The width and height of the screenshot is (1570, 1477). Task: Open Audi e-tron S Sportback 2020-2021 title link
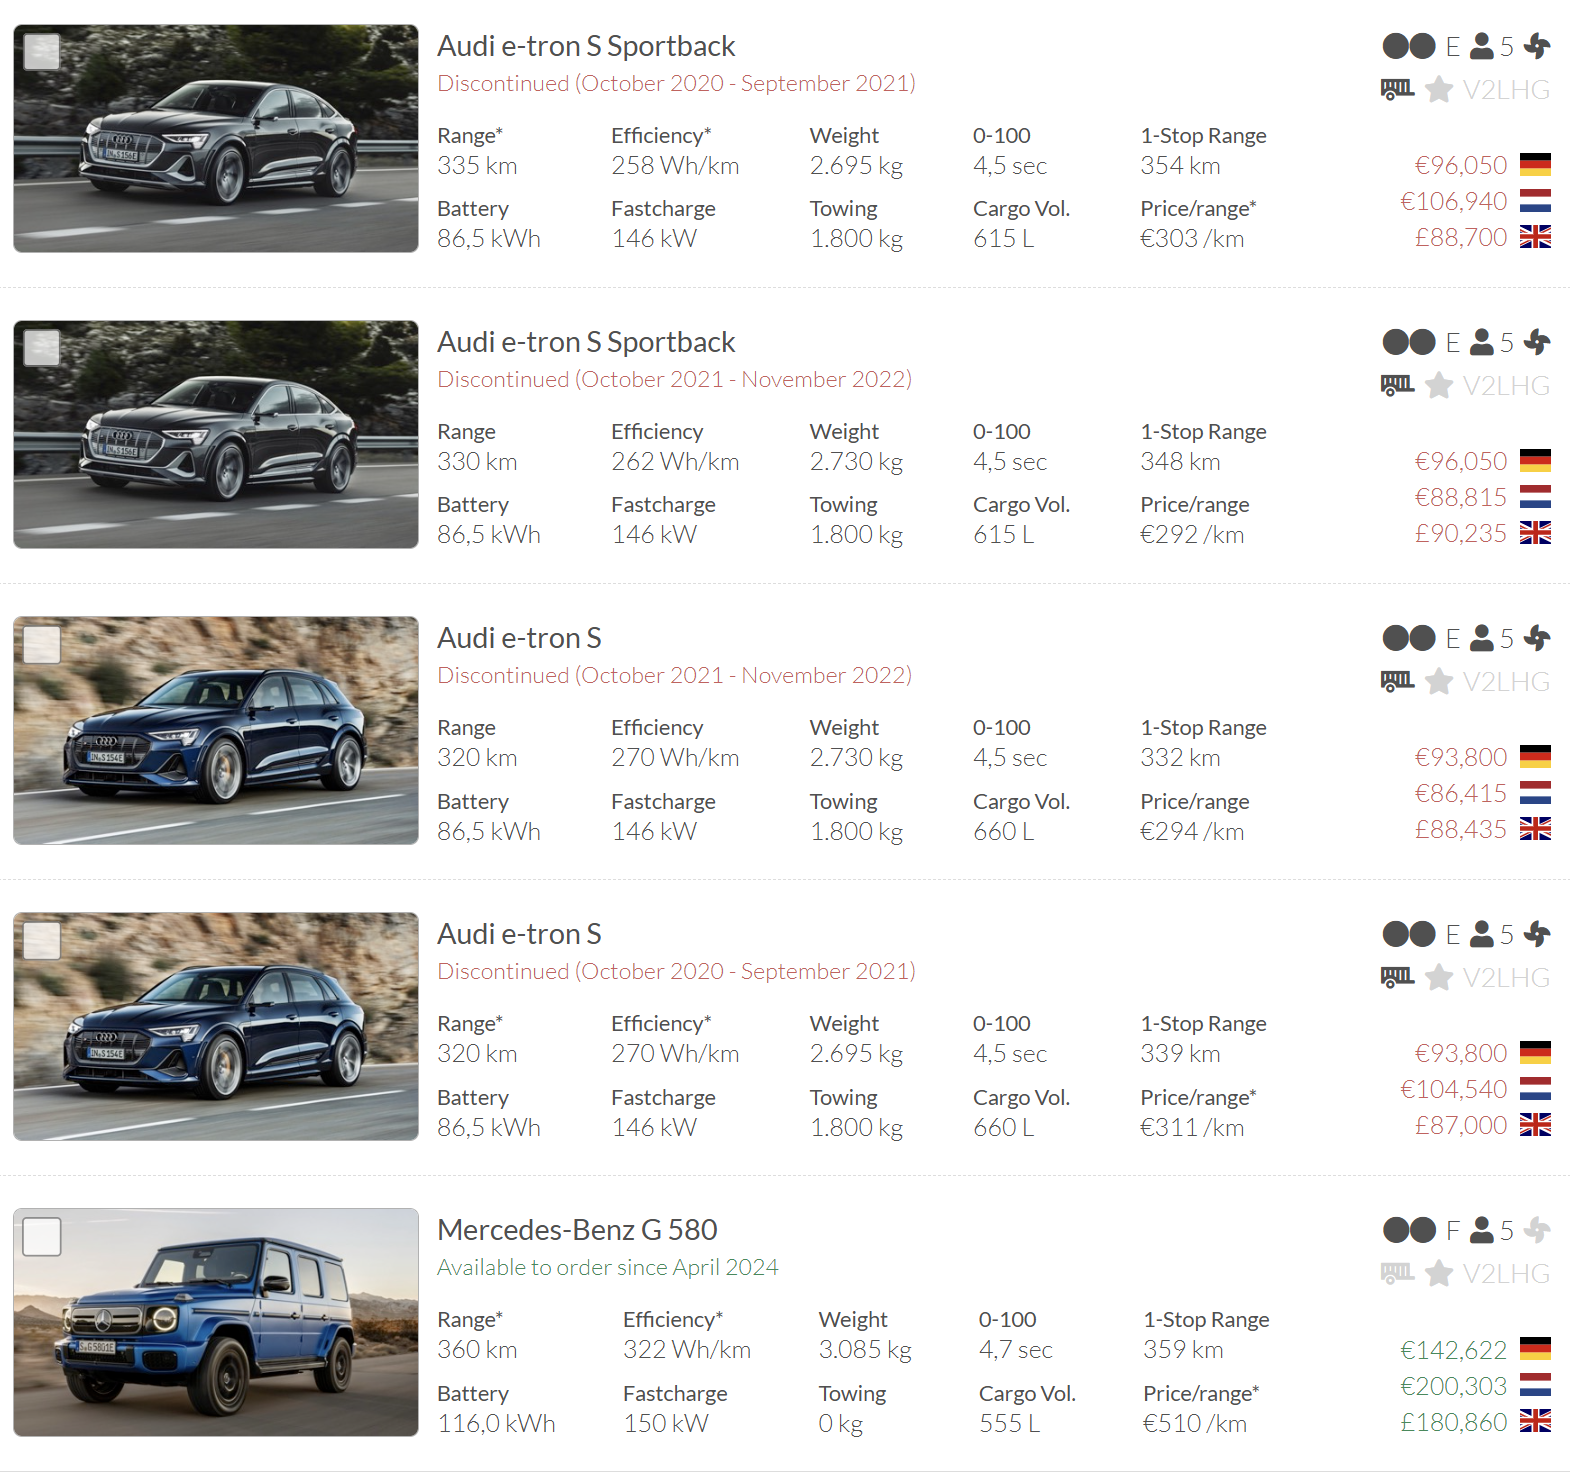pos(586,46)
